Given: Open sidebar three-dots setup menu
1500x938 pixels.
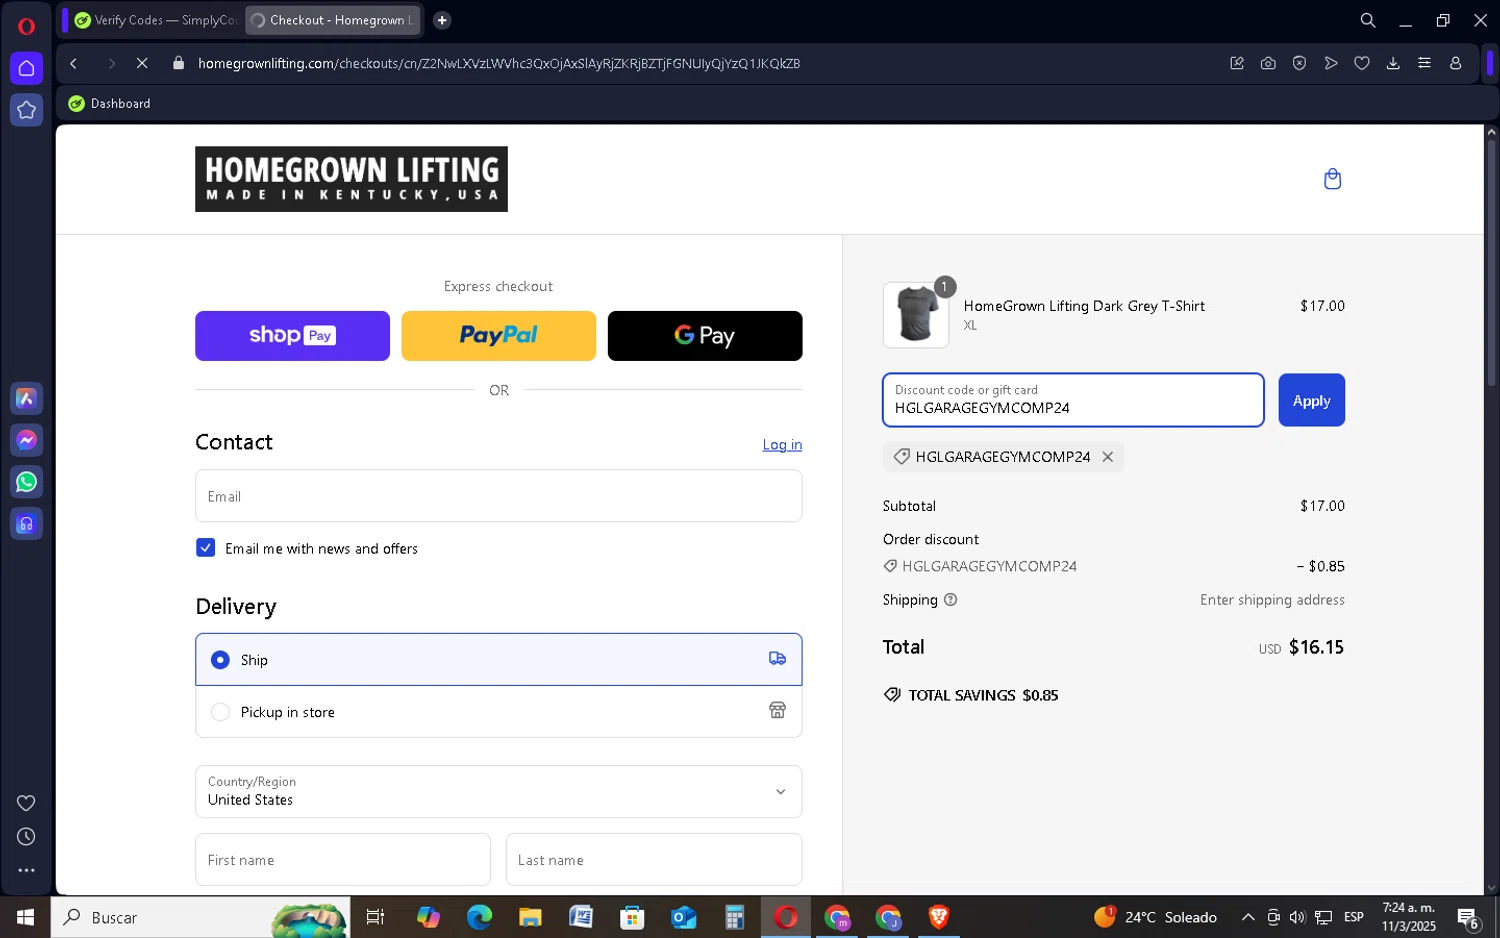Looking at the screenshot, I should click(x=26, y=871).
